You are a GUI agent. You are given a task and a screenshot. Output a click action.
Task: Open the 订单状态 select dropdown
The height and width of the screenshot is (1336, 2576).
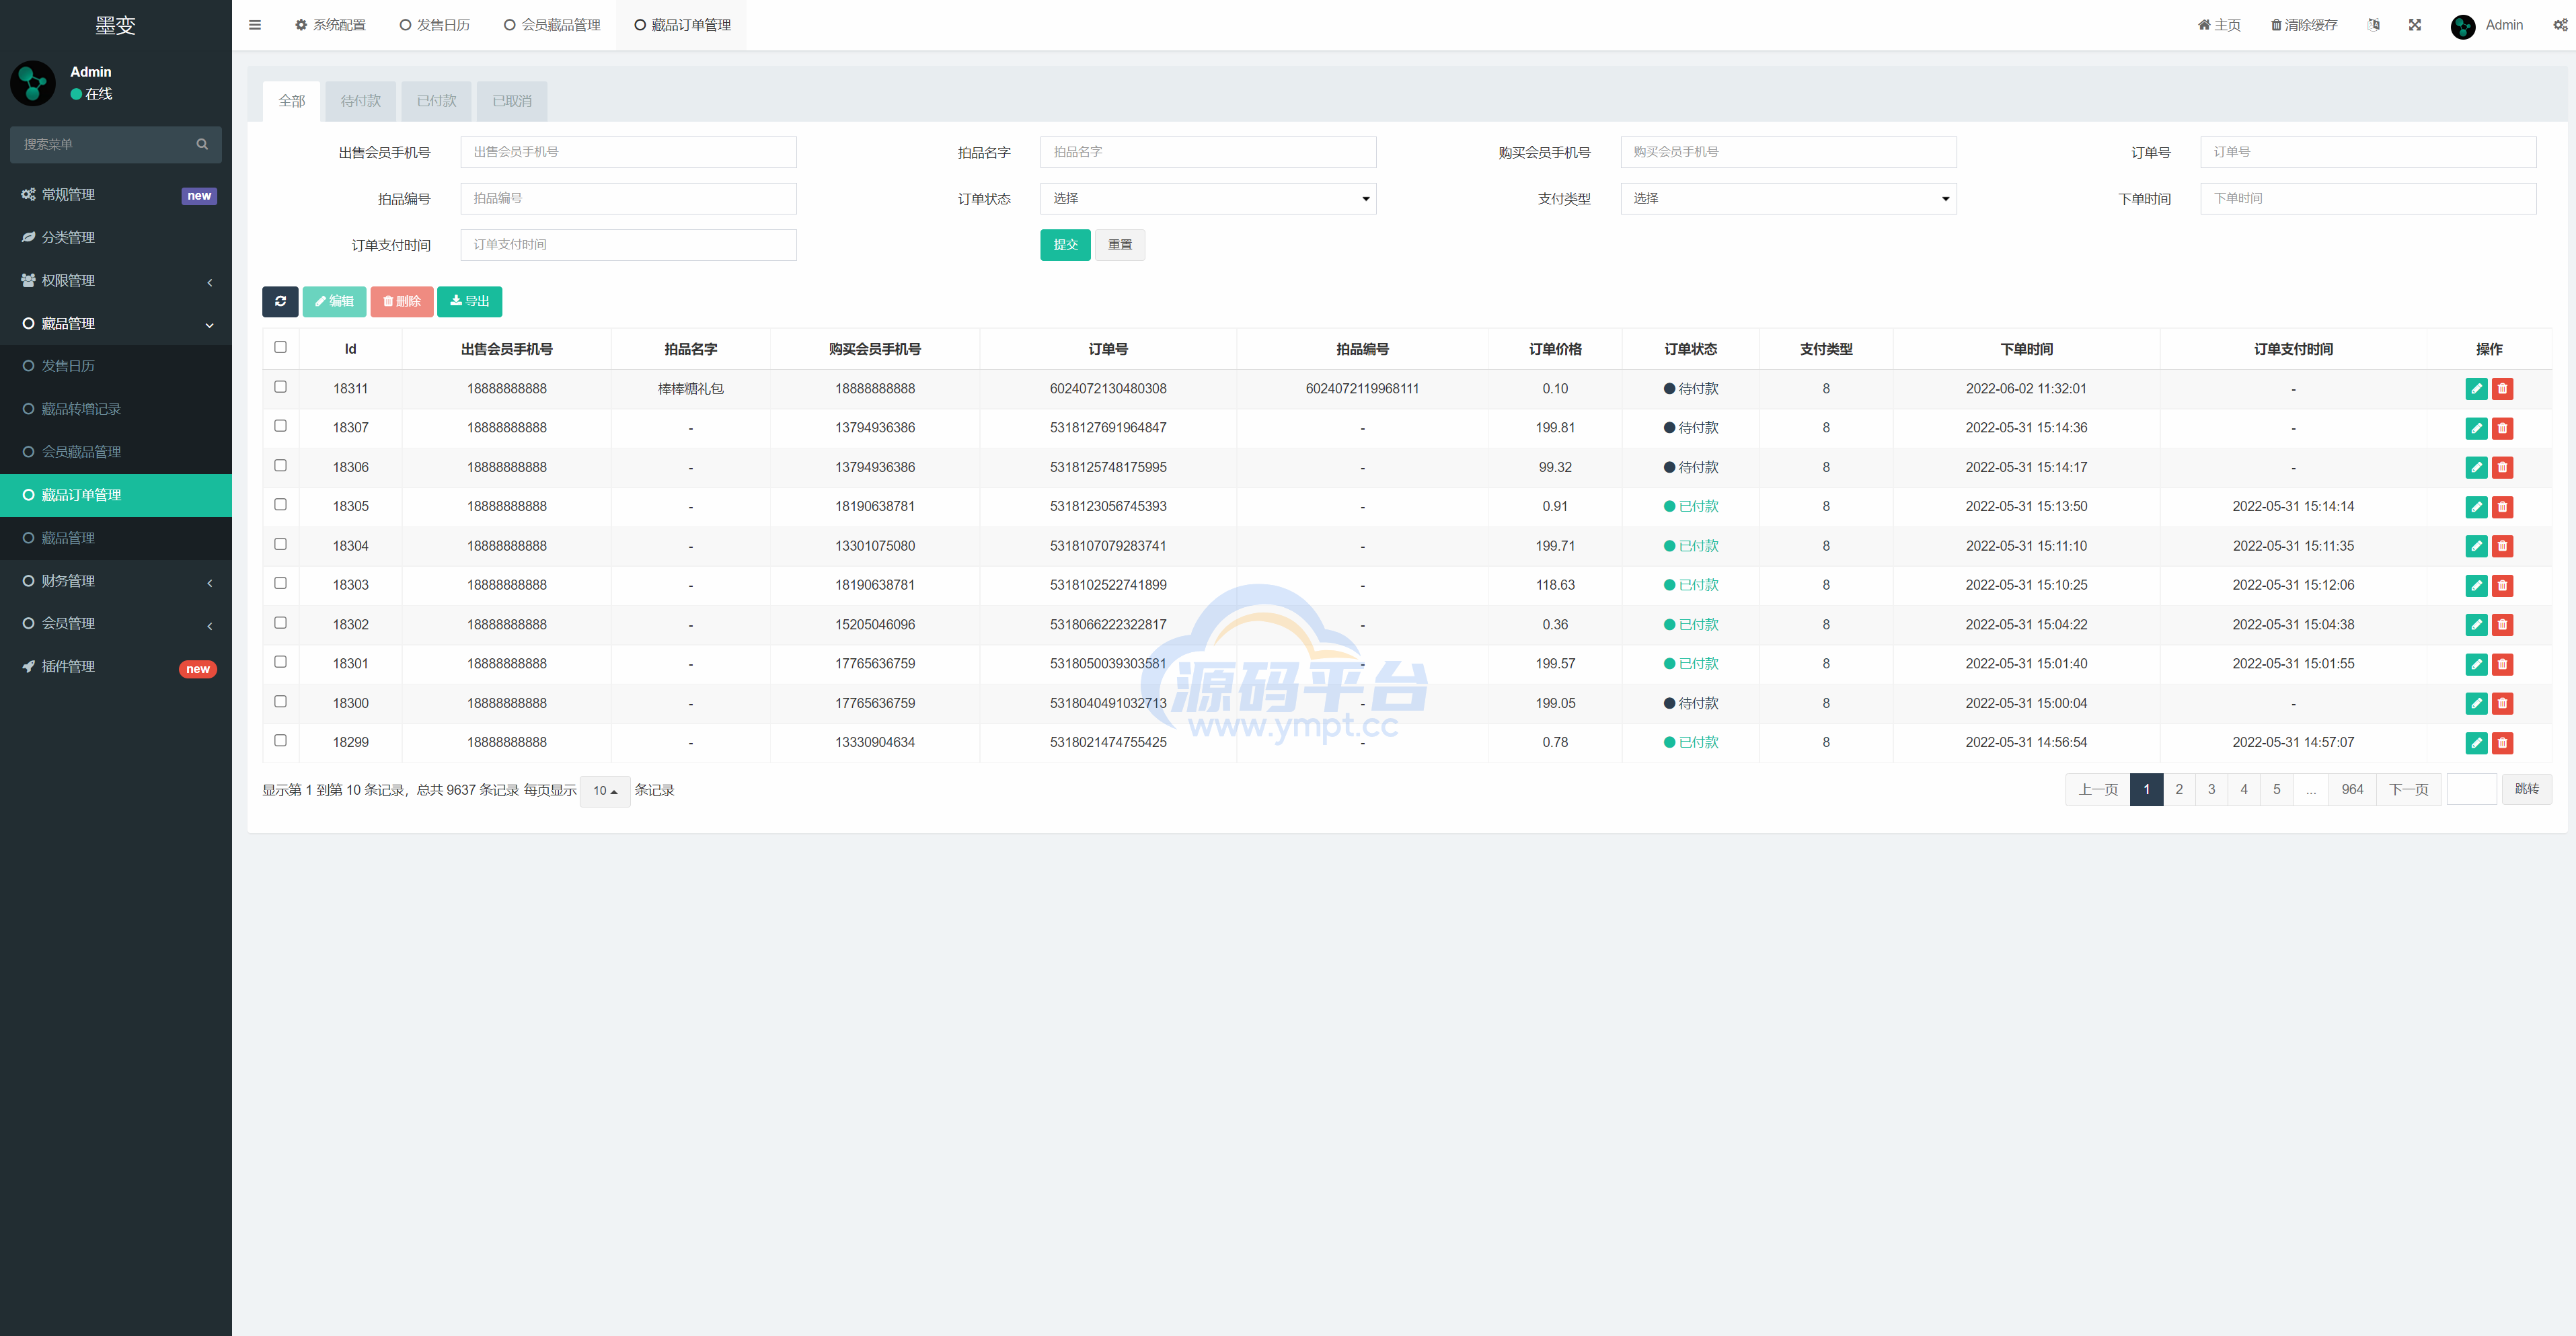click(x=1208, y=198)
